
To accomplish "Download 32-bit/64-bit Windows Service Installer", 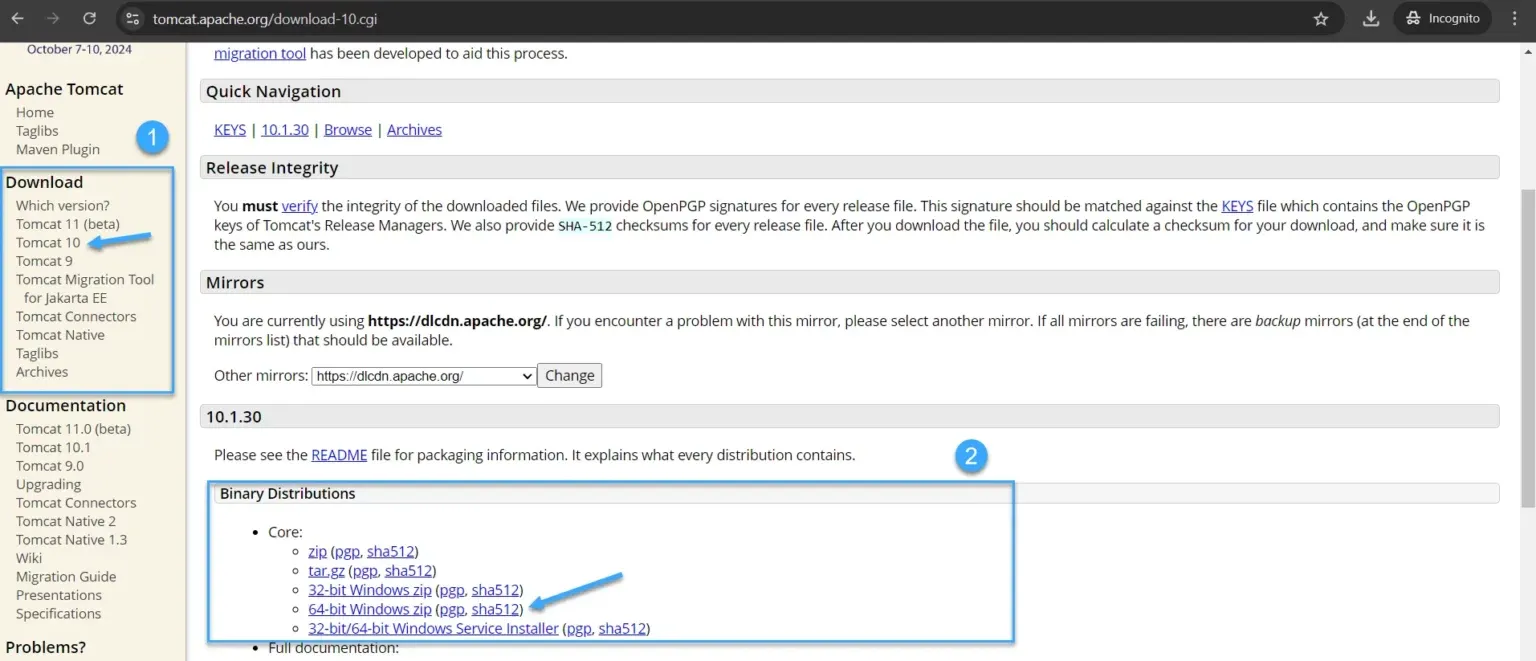I will click(x=433, y=629).
